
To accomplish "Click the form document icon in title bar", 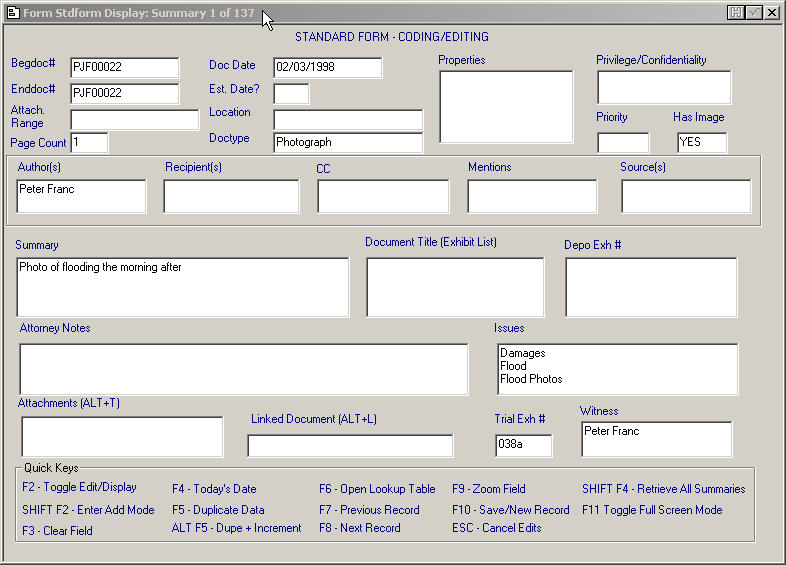I will [14, 13].
